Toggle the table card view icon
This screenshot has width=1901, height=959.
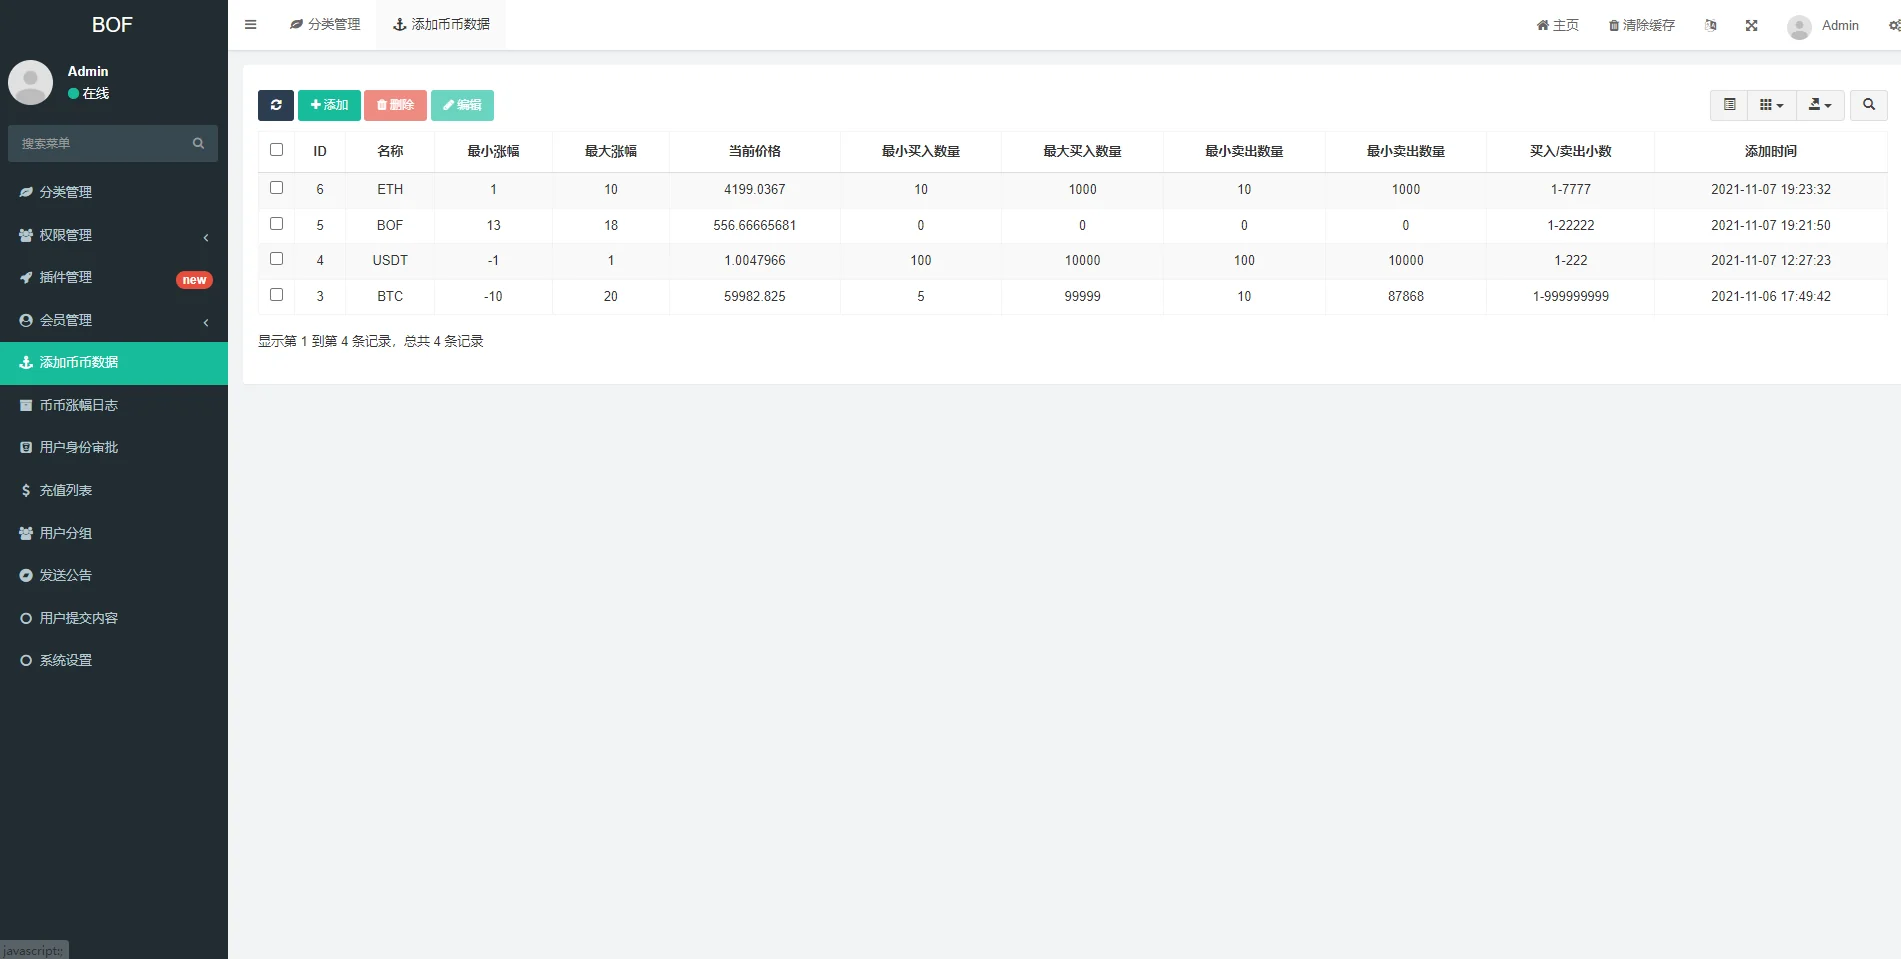1729,105
